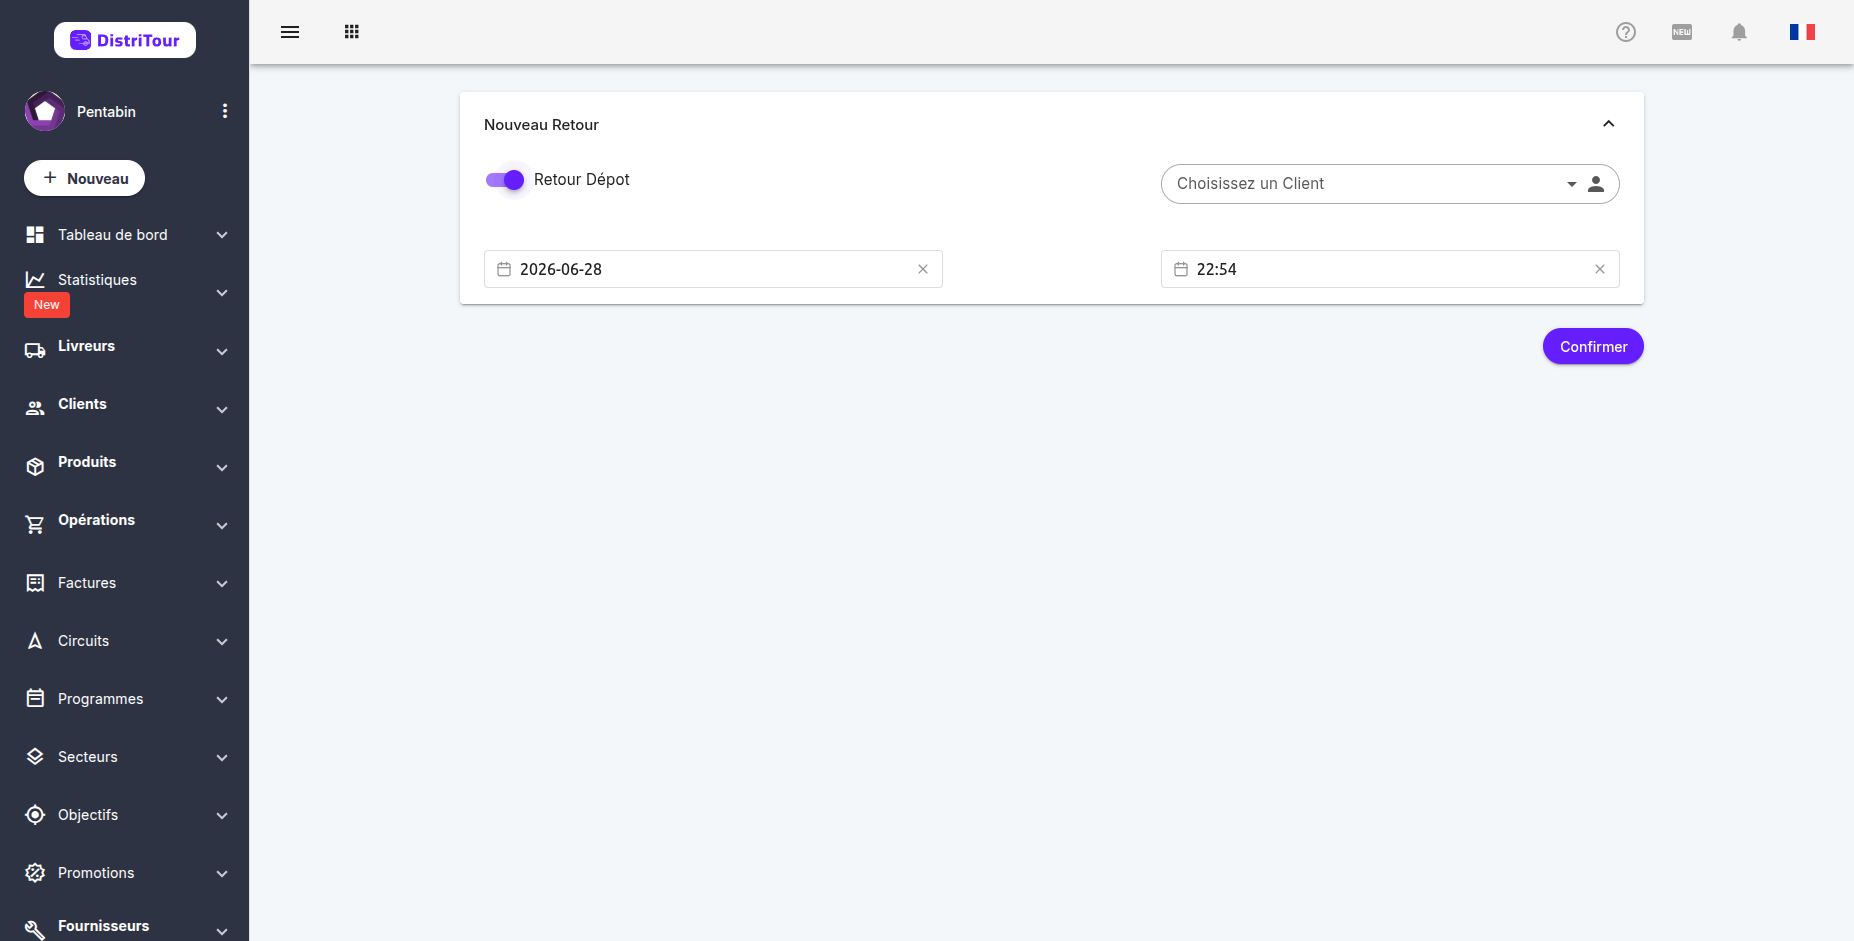Open the notifications bell
The width and height of the screenshot is (1854, 941).
[1739, 32]
